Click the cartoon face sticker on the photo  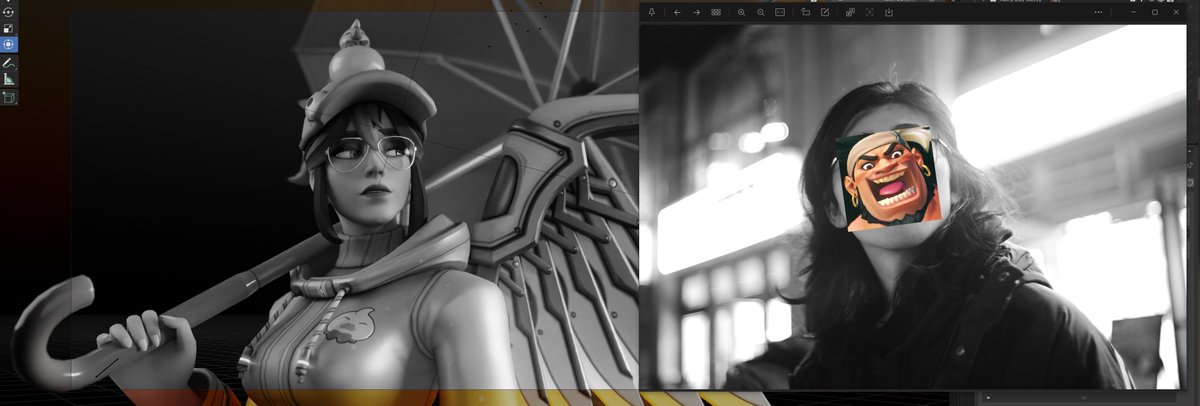(x=890, y=179)
